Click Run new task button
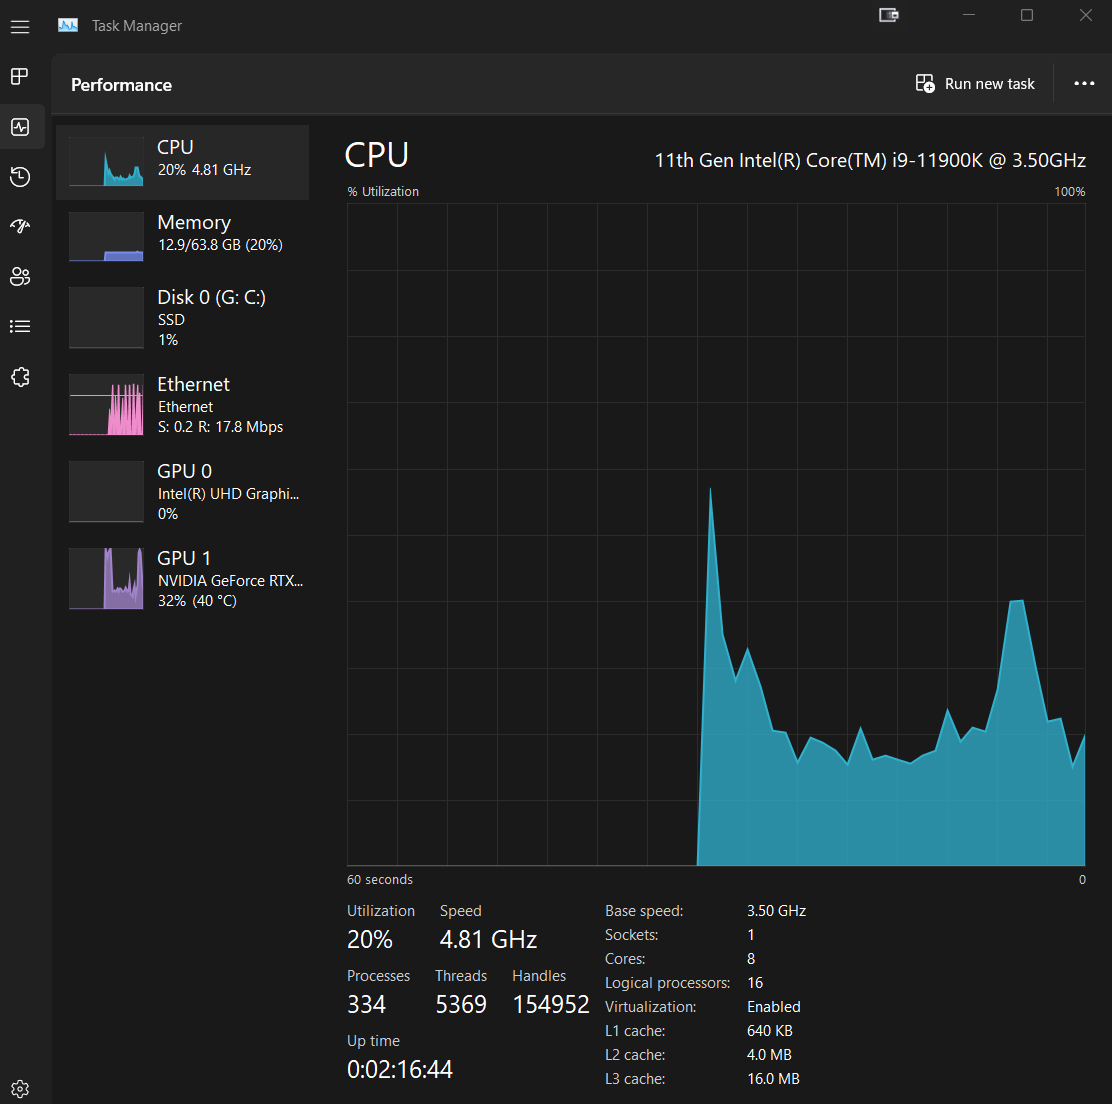The width and height of the screenshot is (1112, 1104). tap(974, 84)
